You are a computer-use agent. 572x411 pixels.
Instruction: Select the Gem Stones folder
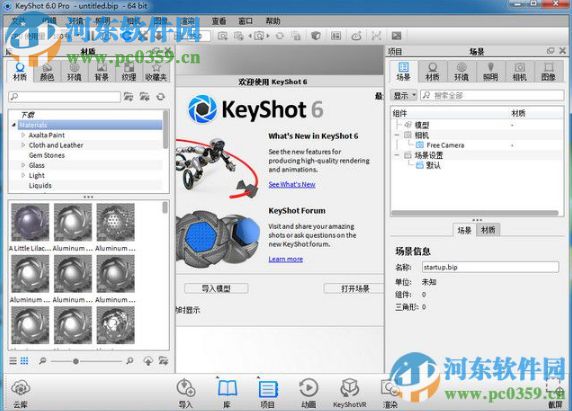(x=47, y=155)
